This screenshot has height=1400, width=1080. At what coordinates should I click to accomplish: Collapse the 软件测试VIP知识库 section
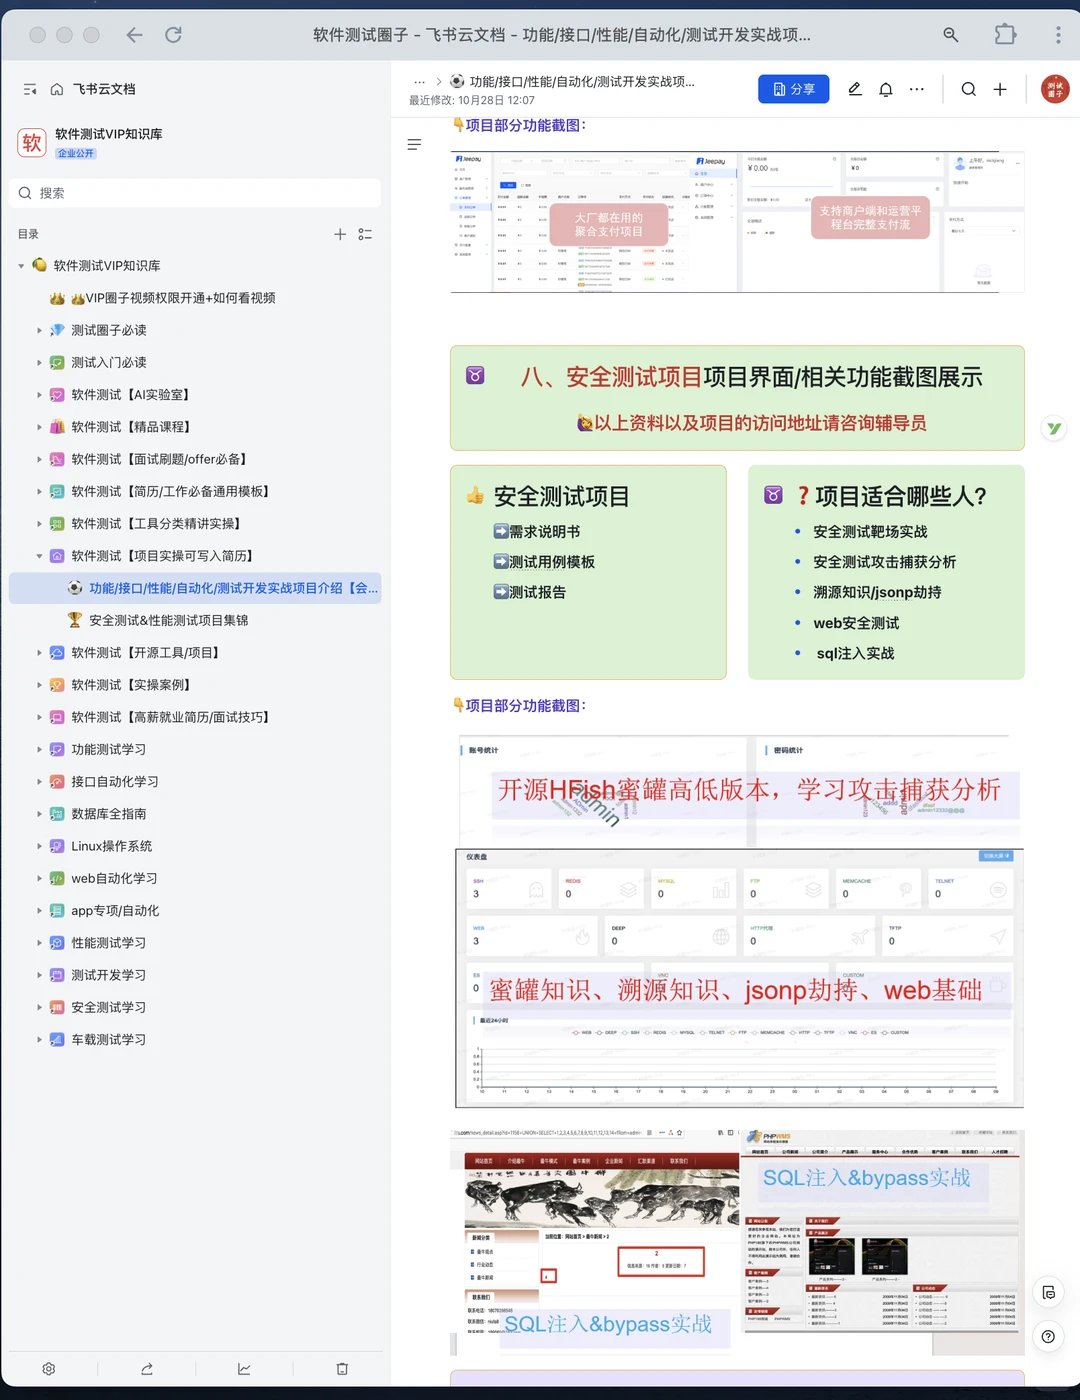(x=20, y=265)
